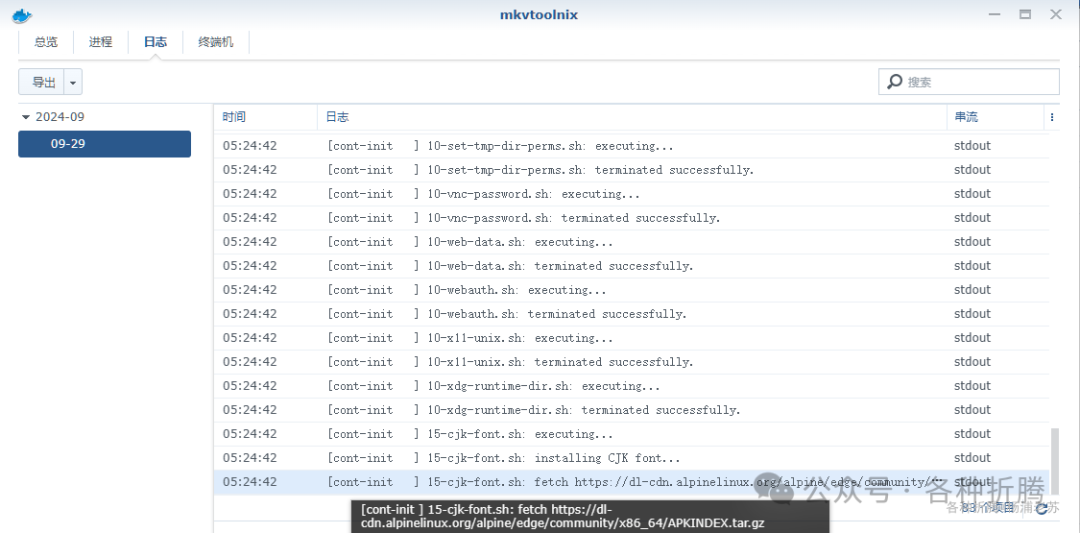Select row 10-x11-unix.sh: executing...
The image size is (1080, 533).
pos(631,338)
